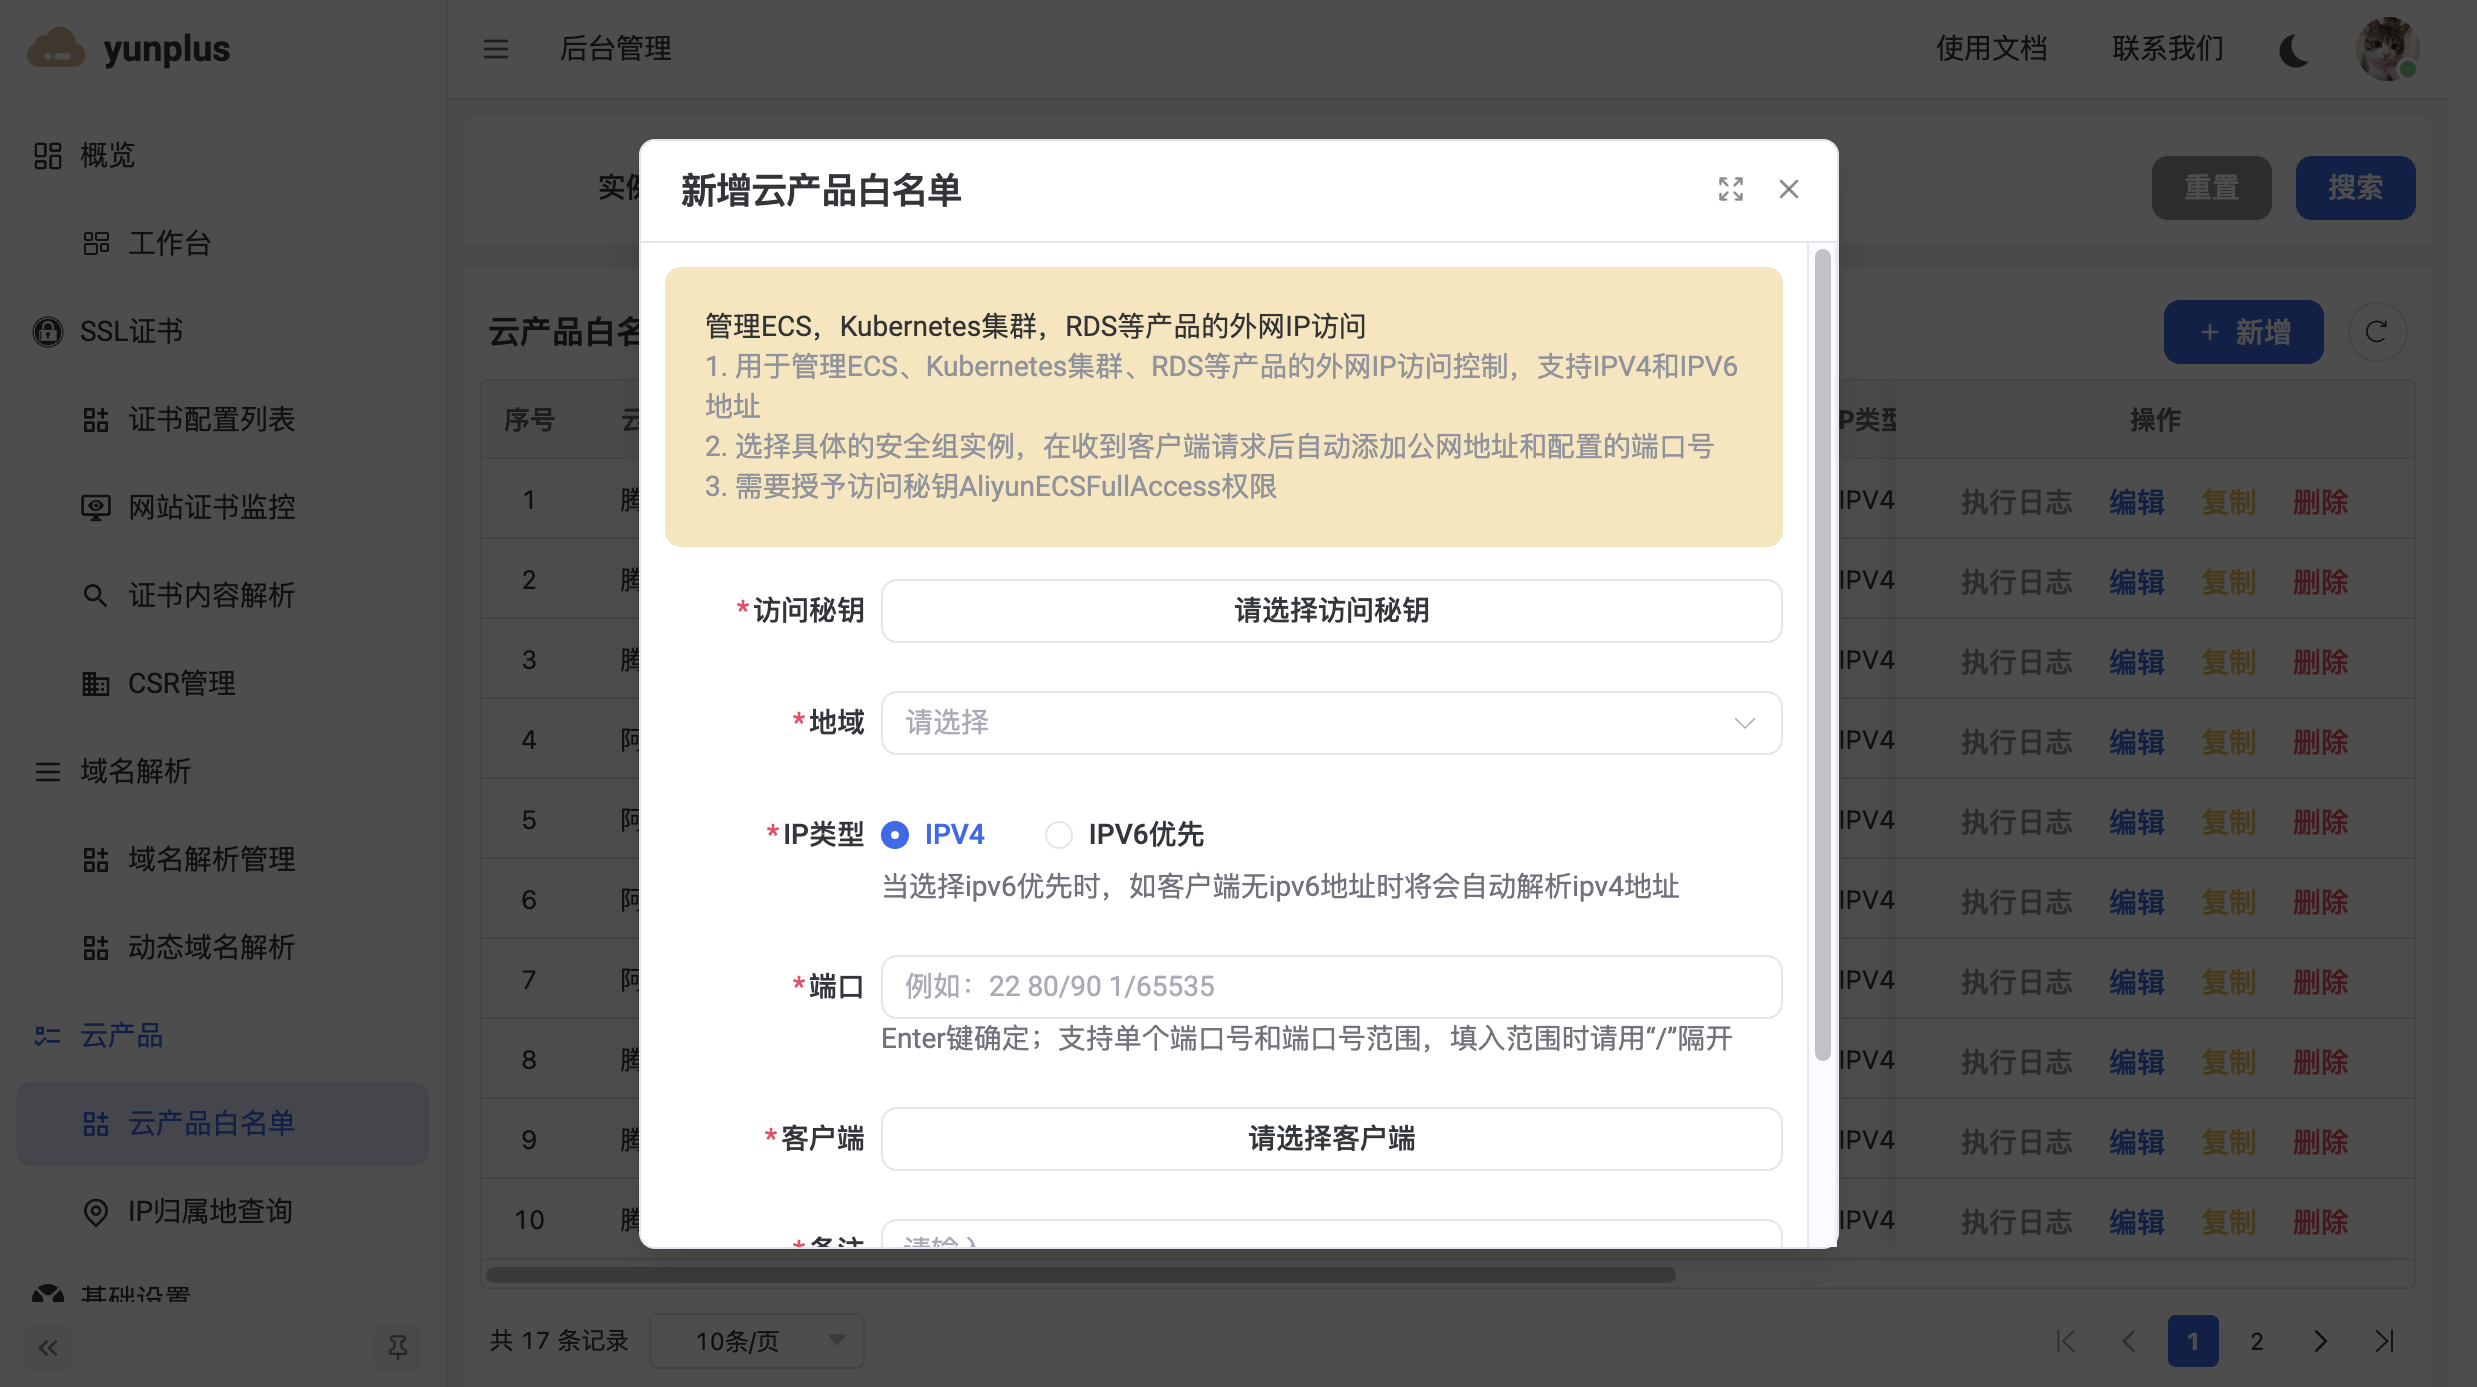Viewport: 2477px width, 1387px height.
Task: Open the 地域 region dropdown
Action: (1331, 722)
